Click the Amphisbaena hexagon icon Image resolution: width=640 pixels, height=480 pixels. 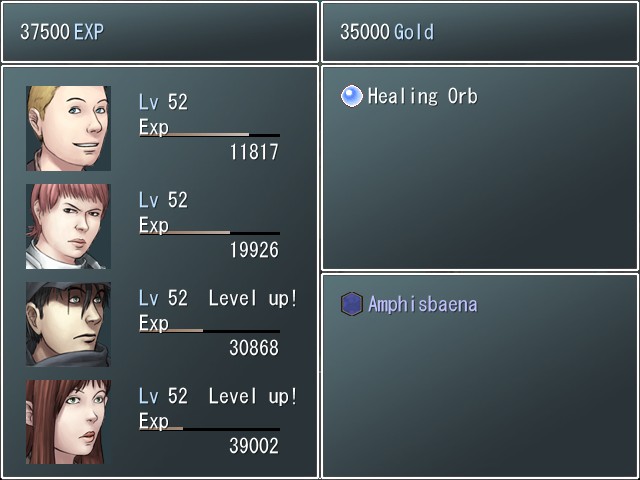[x=351, y=304]
